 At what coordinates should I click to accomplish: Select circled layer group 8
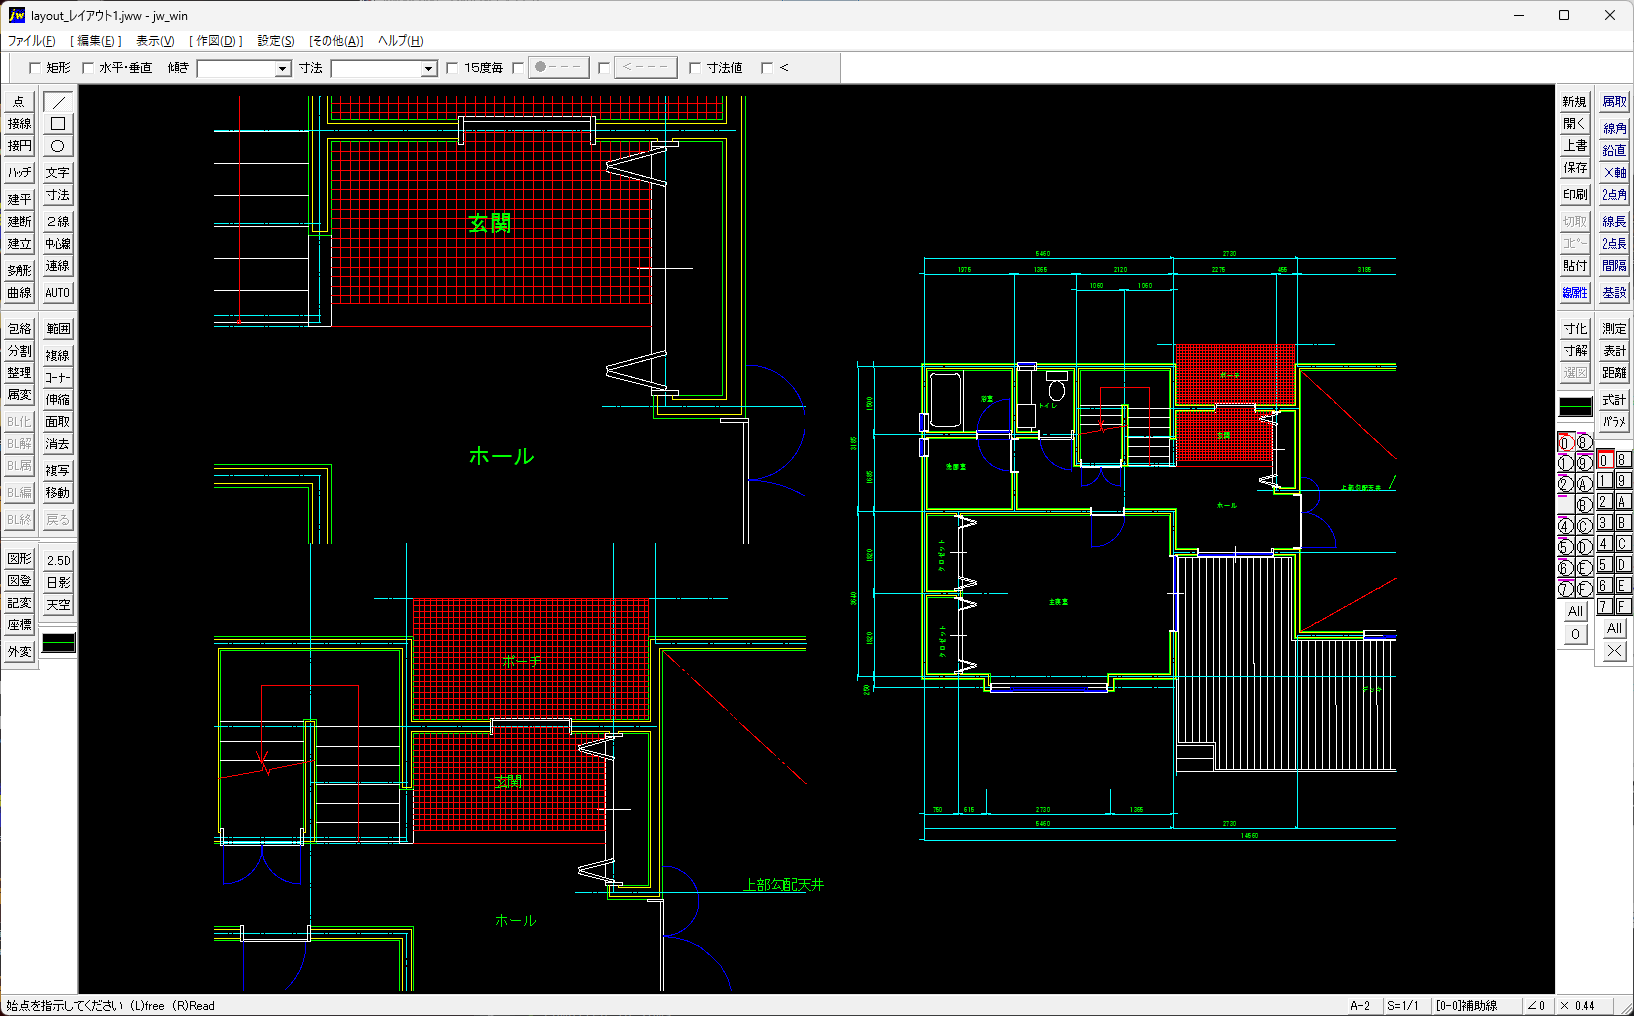pos(1584,442)
